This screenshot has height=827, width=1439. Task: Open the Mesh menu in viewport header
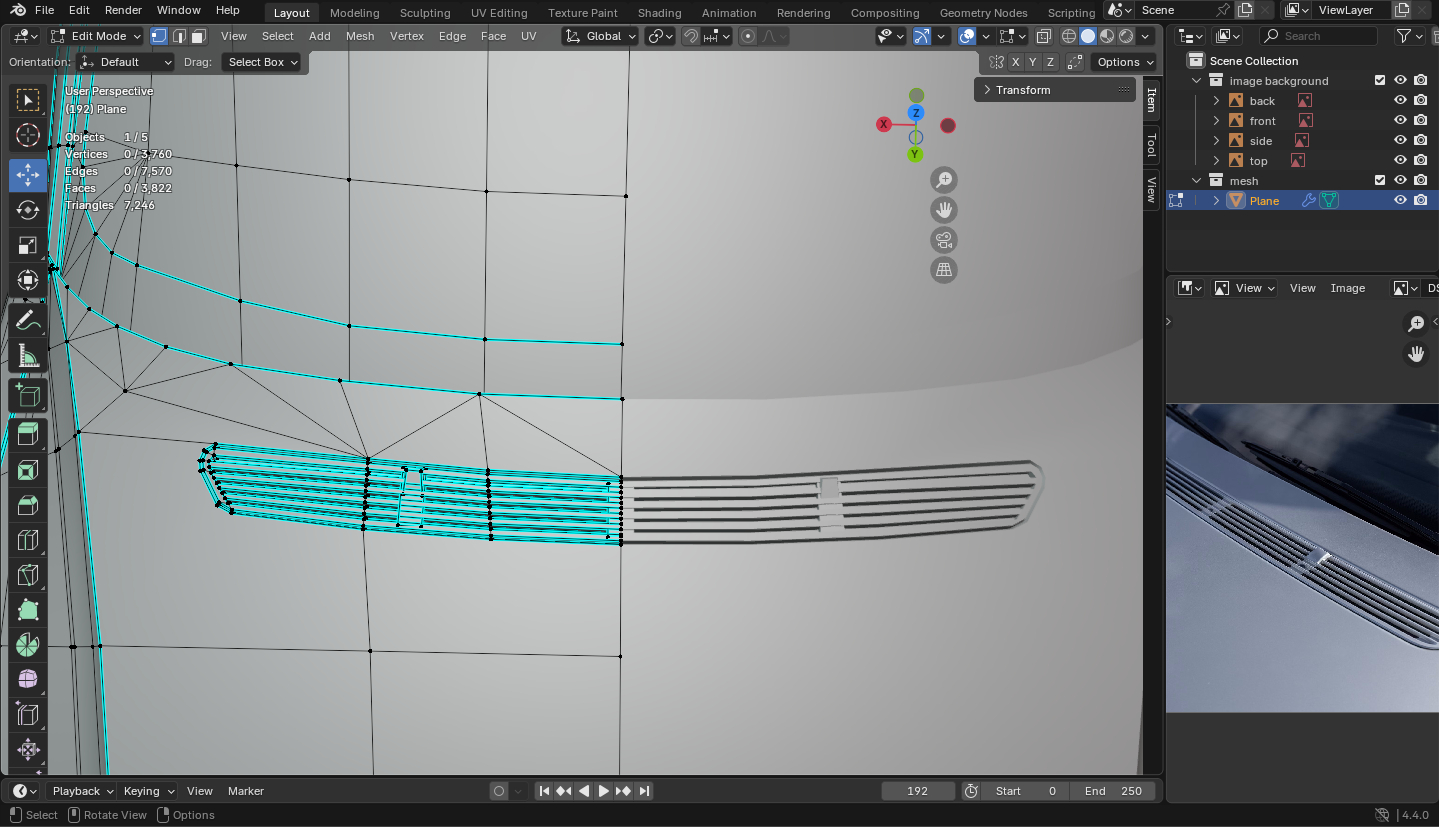coord(360,36)
